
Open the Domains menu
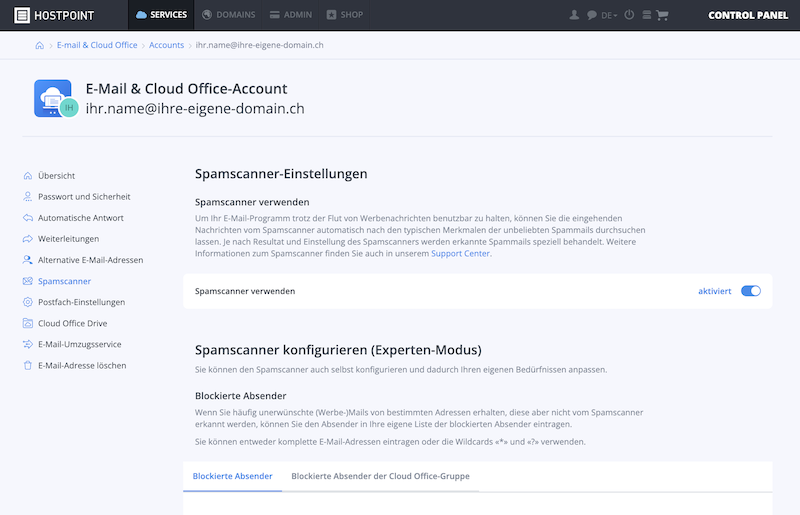[229, 15]
